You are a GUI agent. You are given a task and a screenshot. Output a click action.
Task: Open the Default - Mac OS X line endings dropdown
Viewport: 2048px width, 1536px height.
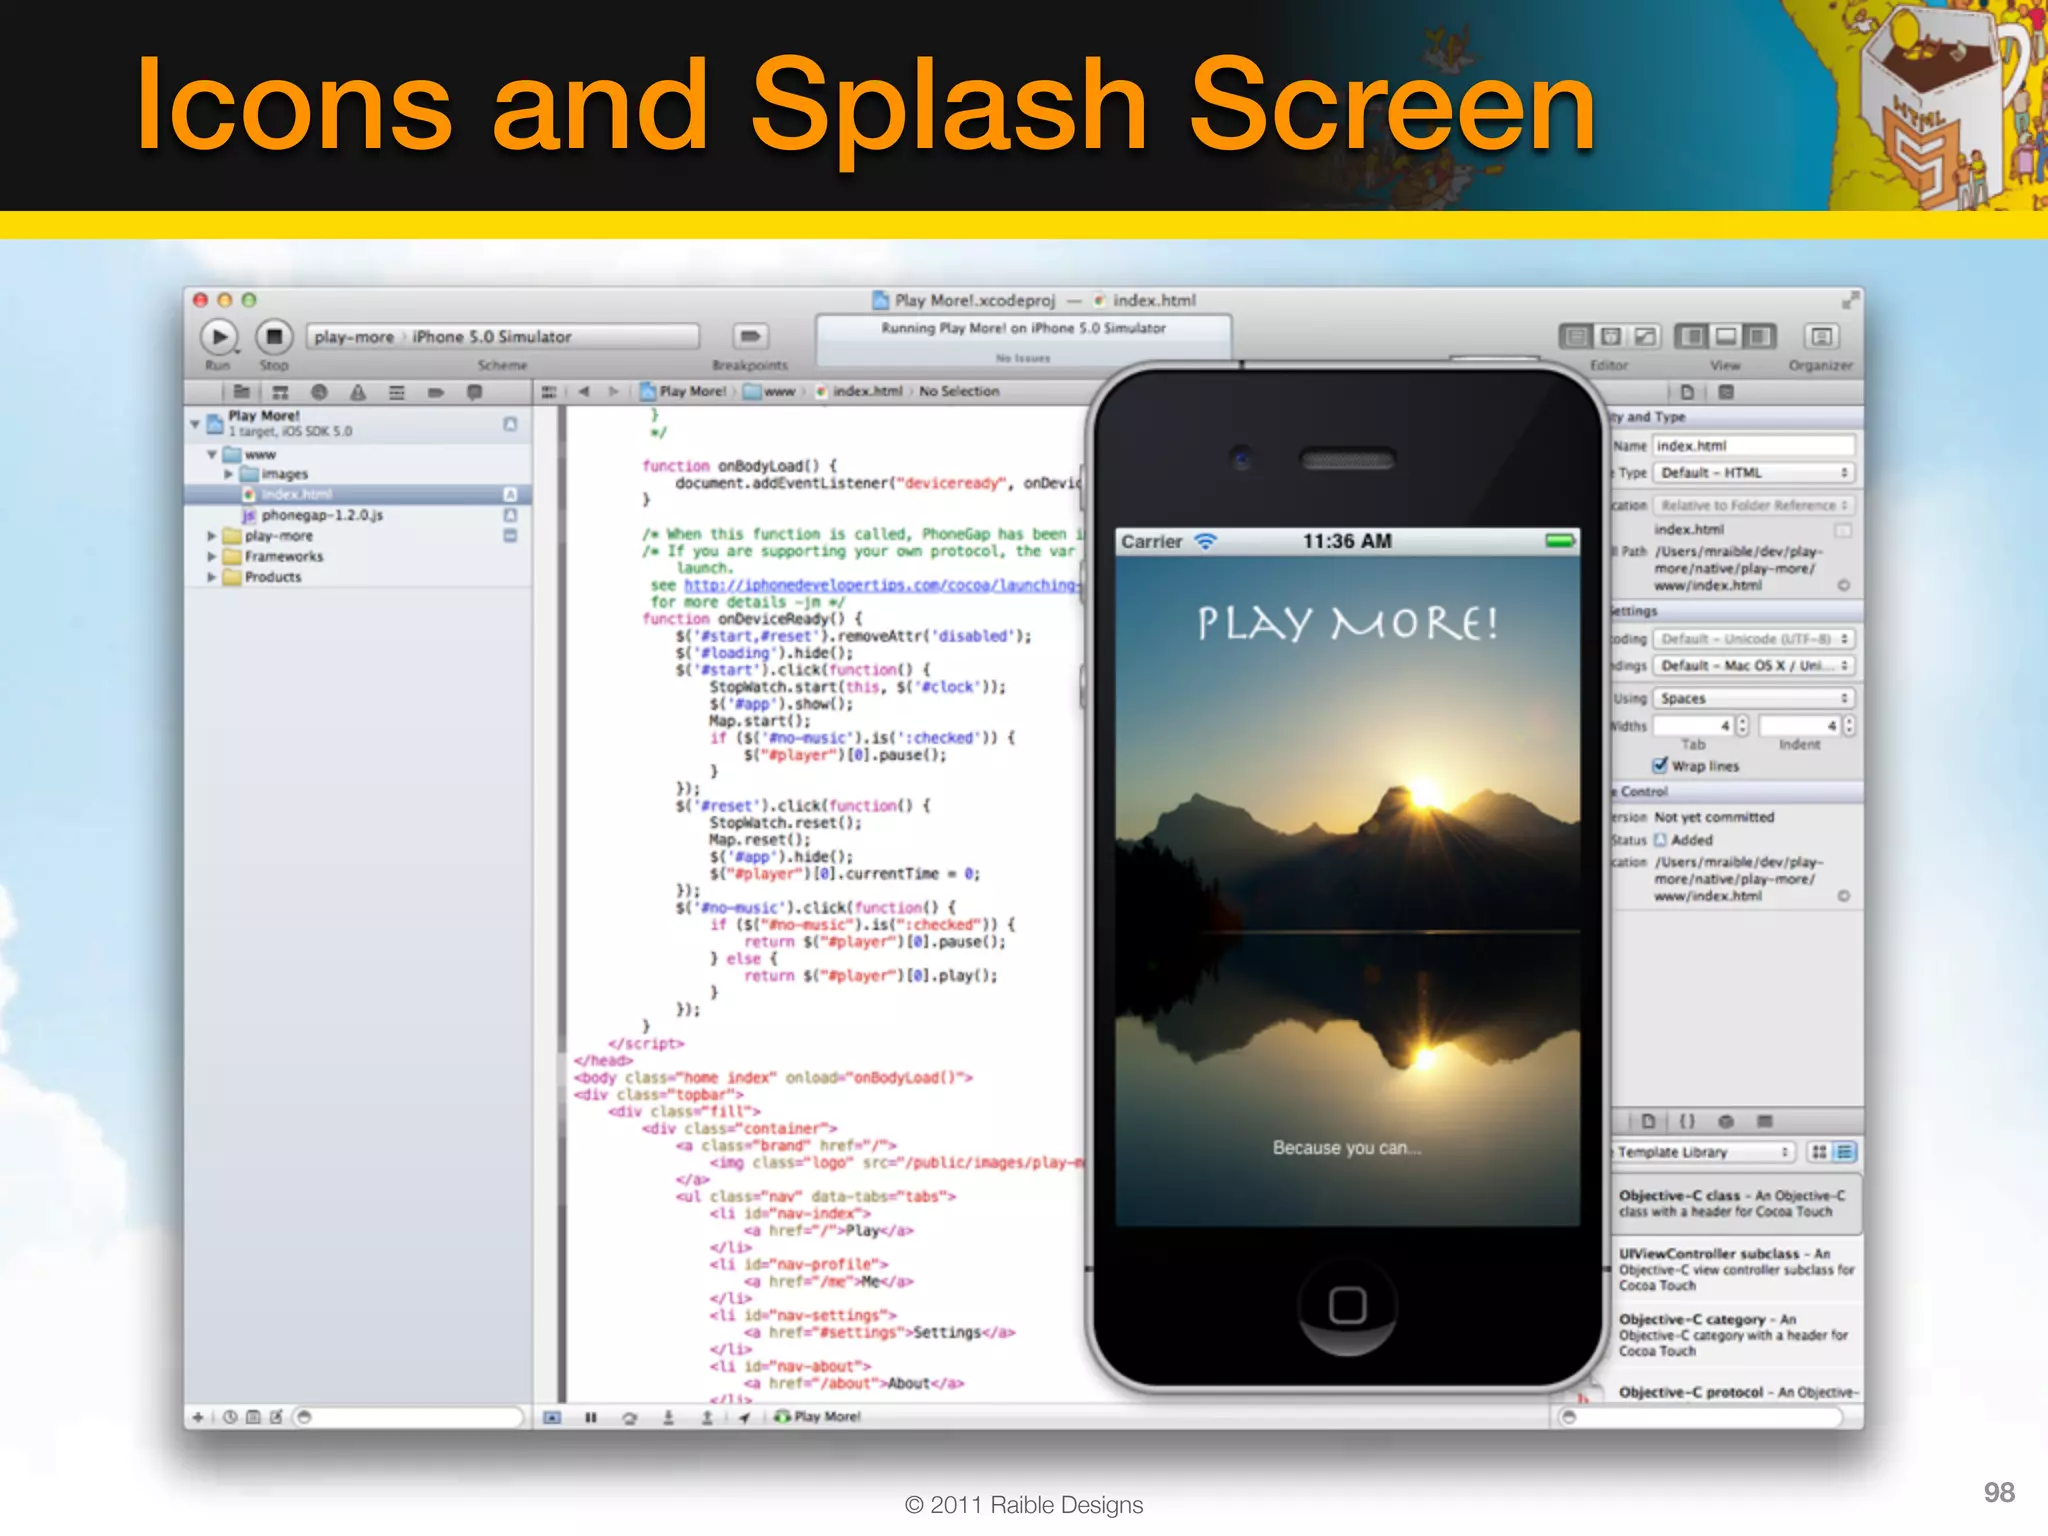click(1754, 665)
